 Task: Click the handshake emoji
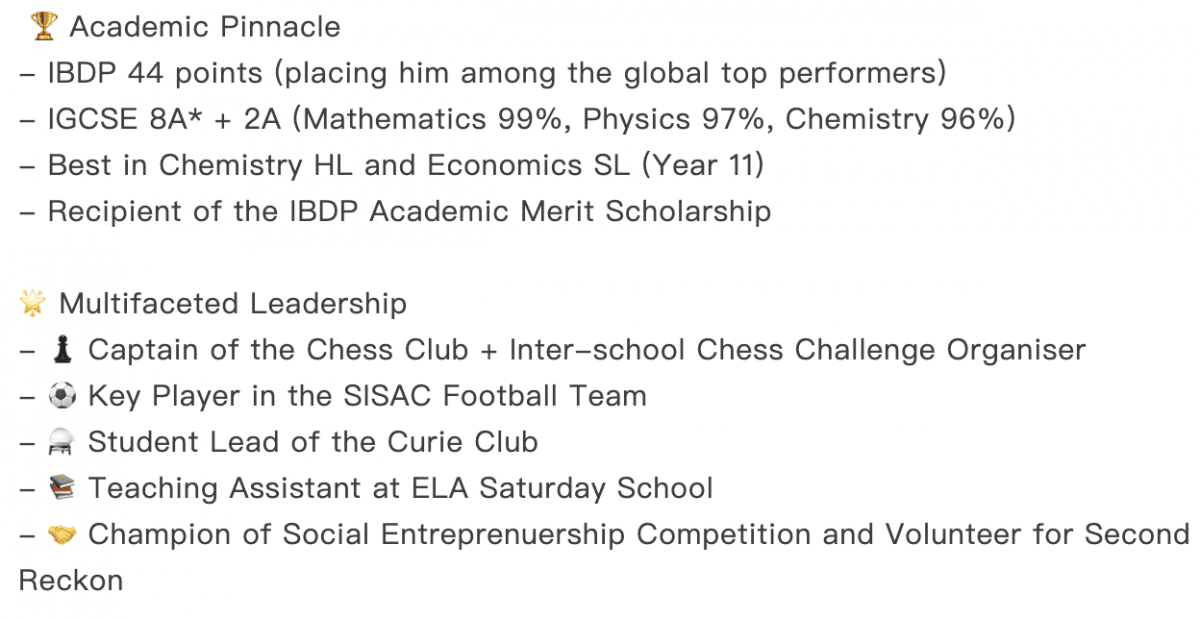63,535
